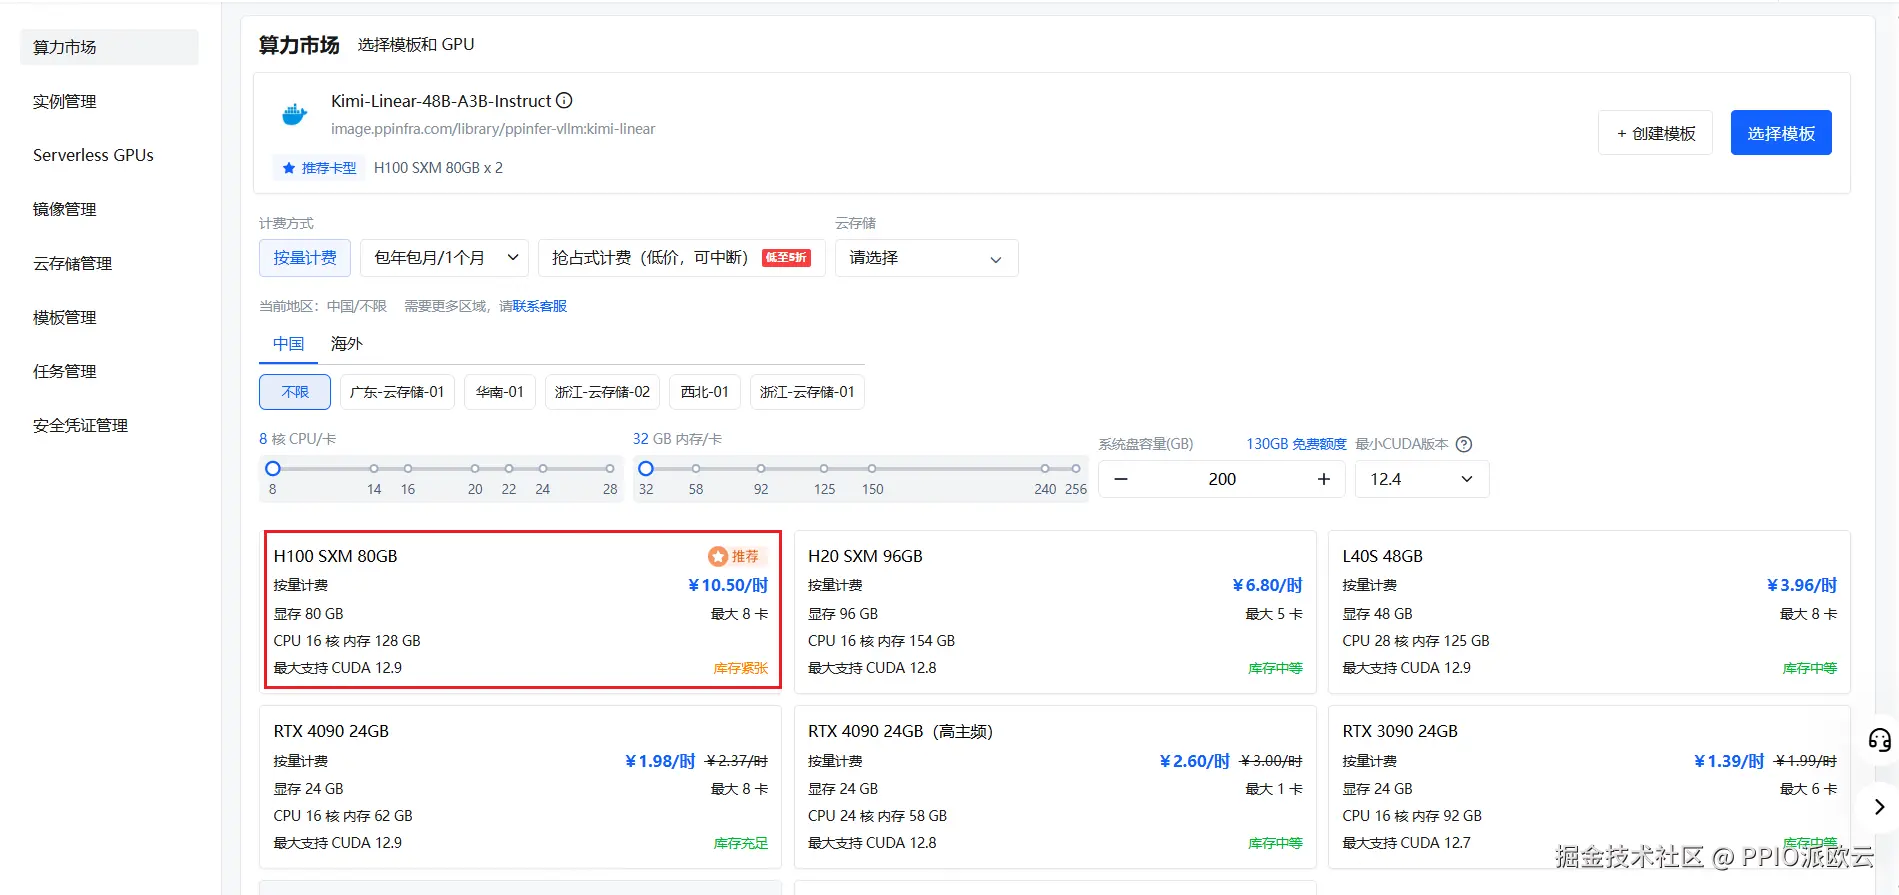The width and height of the screenshot is (1899, 895).
Task: Click the 库存充足 stock status label
Action: tap(741, 843)
